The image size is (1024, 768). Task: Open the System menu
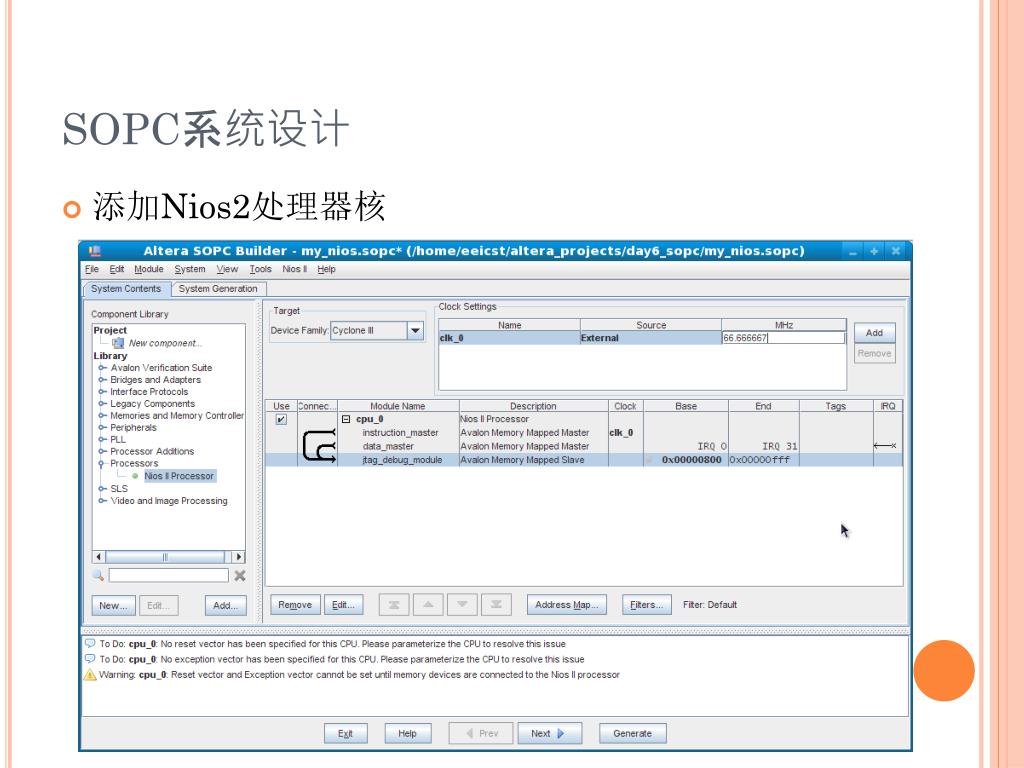(x=189, y=269)
